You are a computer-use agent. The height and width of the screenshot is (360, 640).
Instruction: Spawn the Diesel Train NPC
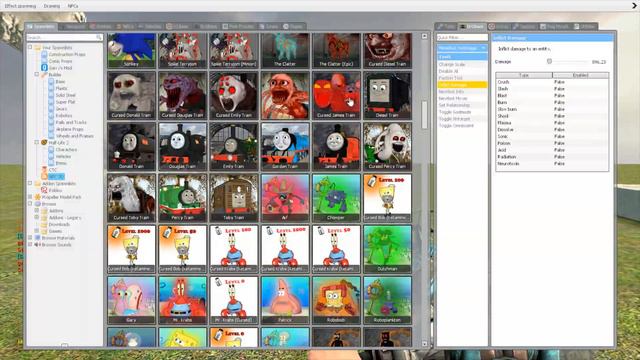click(x=387, y=96)
